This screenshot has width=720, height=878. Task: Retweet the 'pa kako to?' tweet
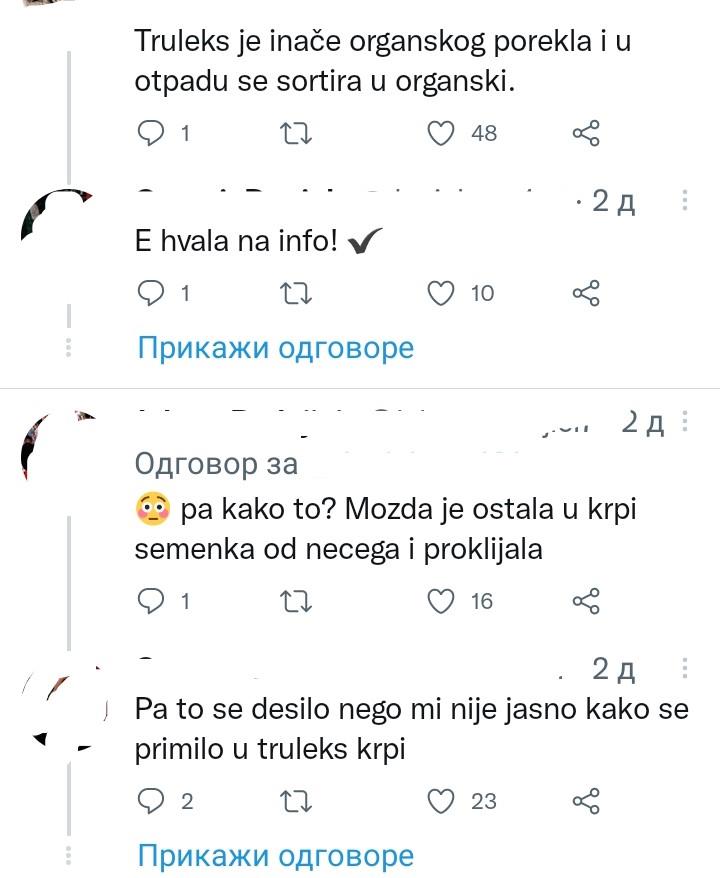coord(296,600)
